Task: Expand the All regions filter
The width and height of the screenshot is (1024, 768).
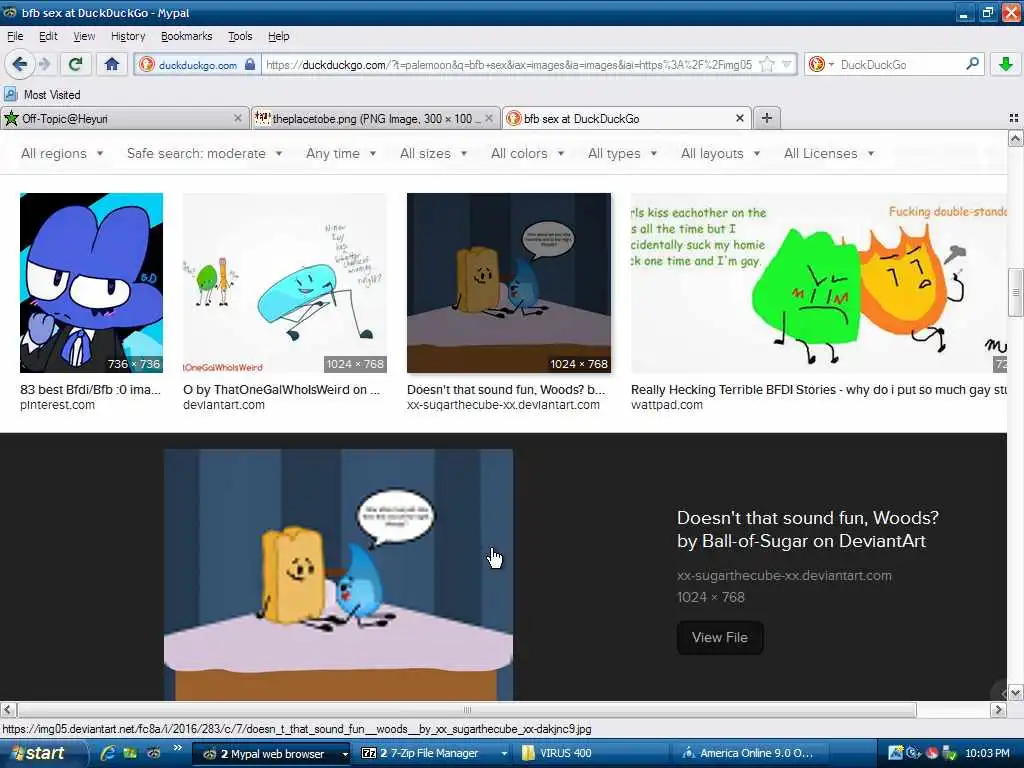Action: click(x=62, y=153)
